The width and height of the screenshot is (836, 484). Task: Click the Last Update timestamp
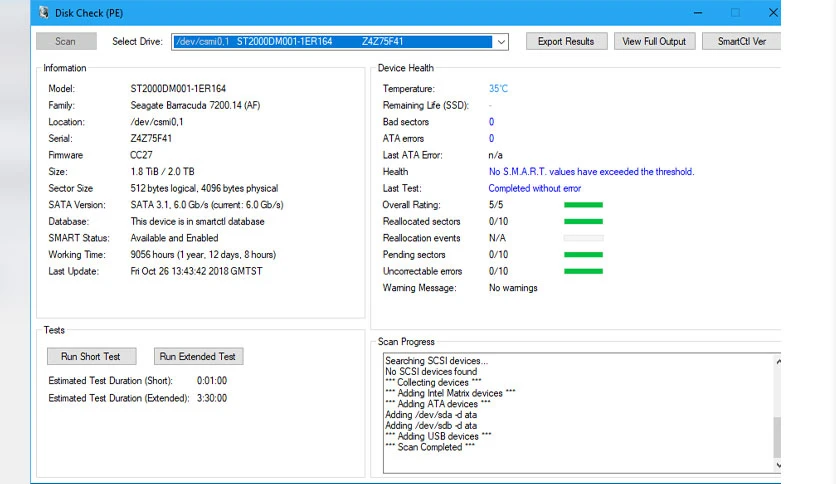196,271
